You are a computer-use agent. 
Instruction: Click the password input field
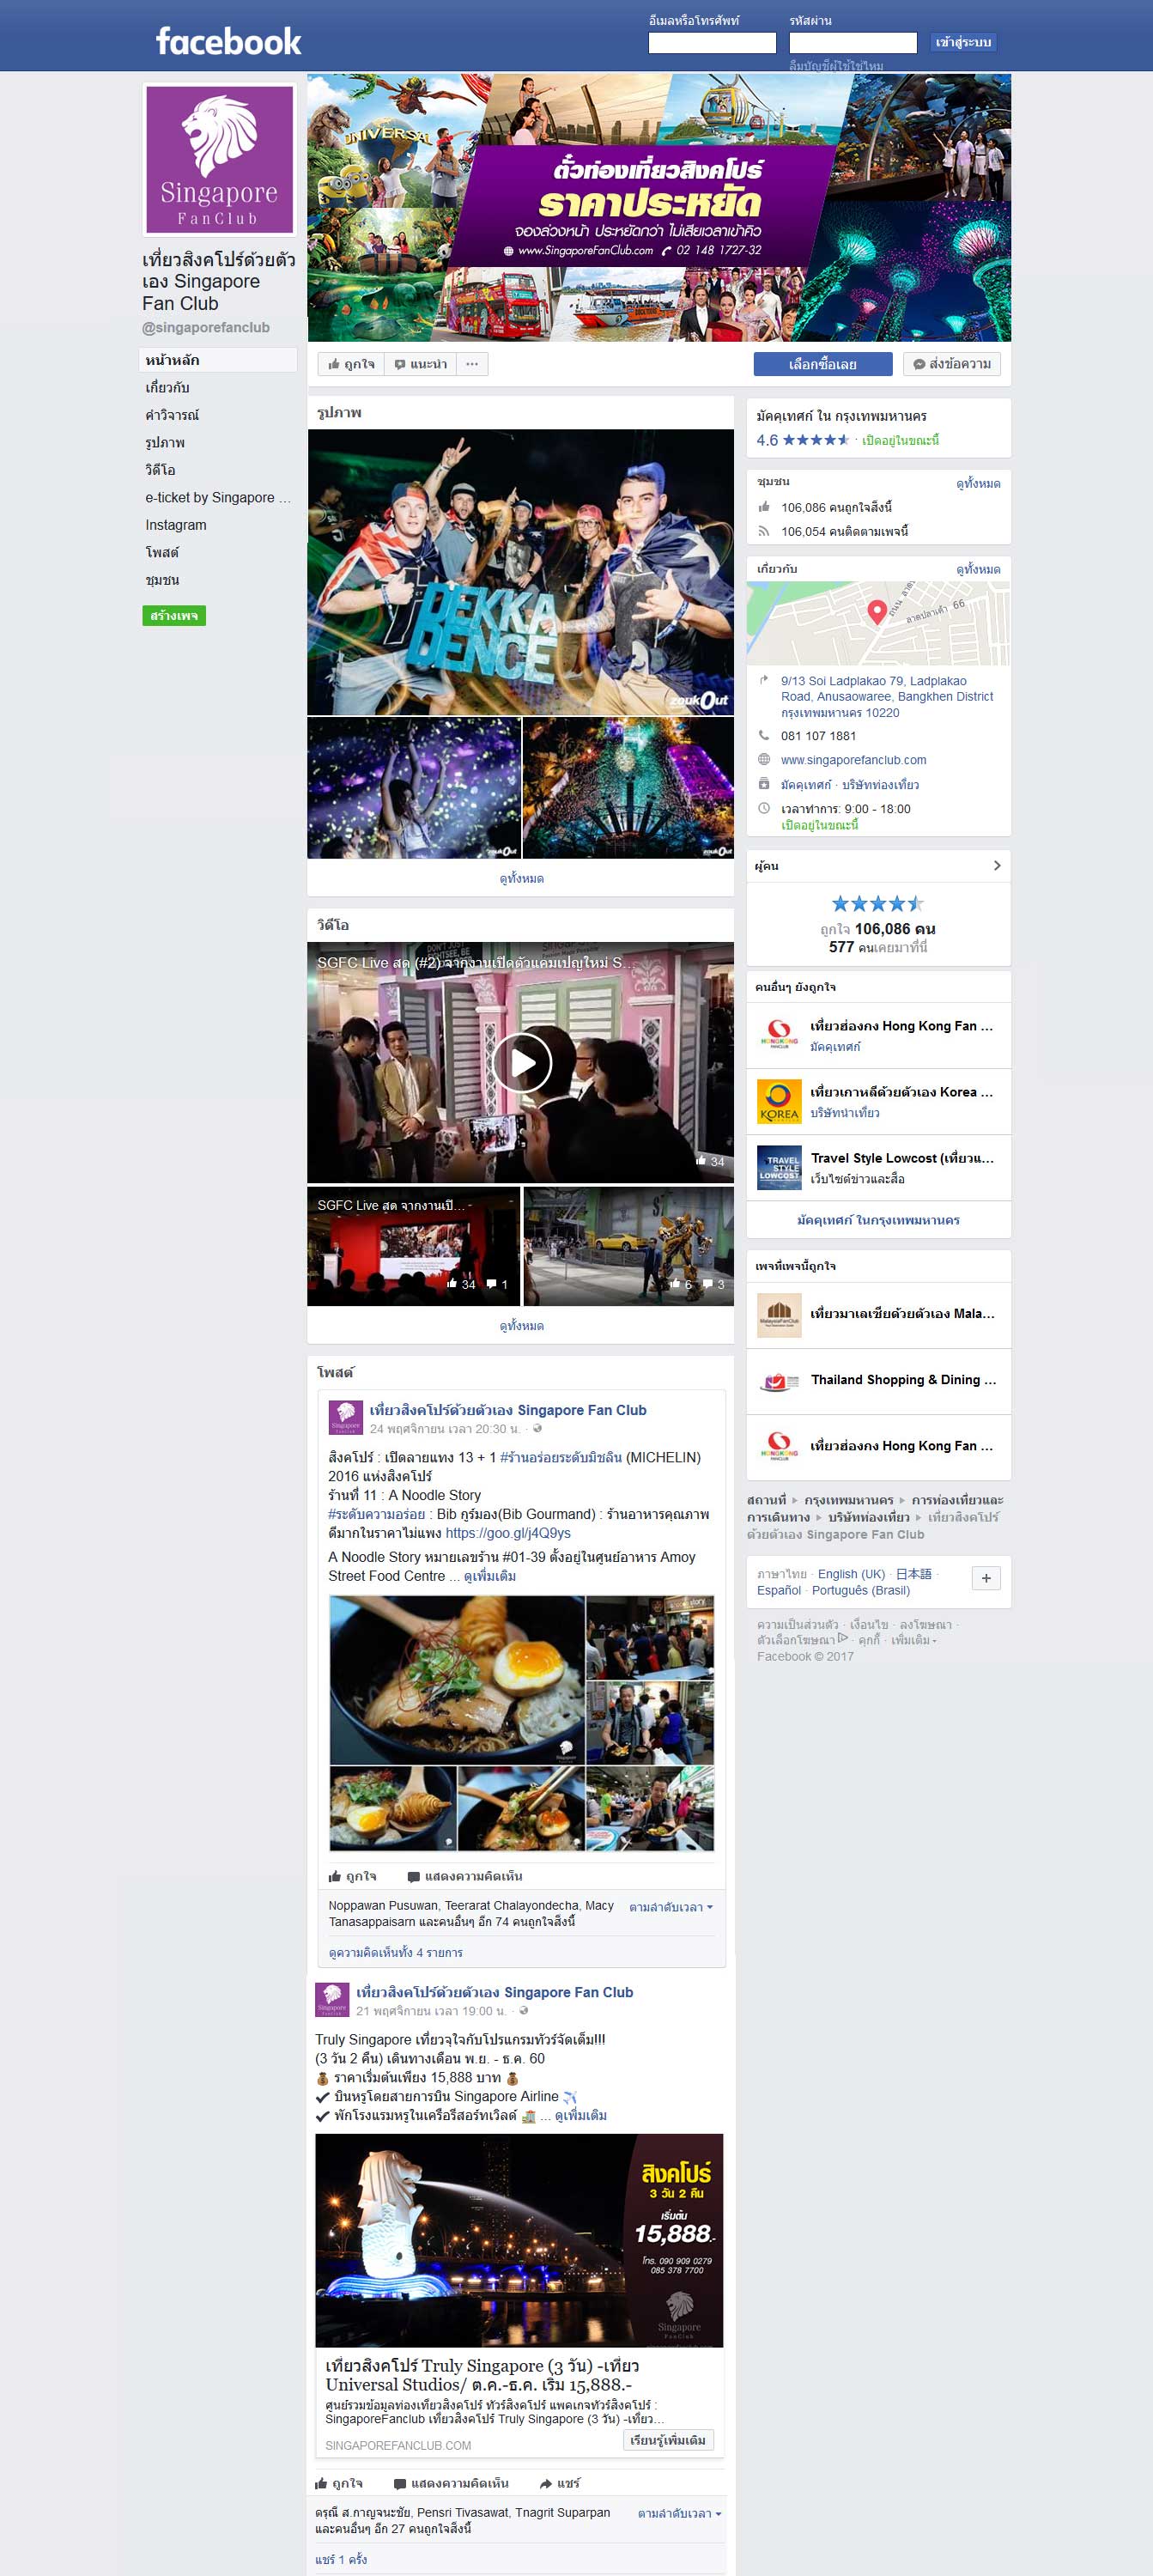(x=853, y=42)
